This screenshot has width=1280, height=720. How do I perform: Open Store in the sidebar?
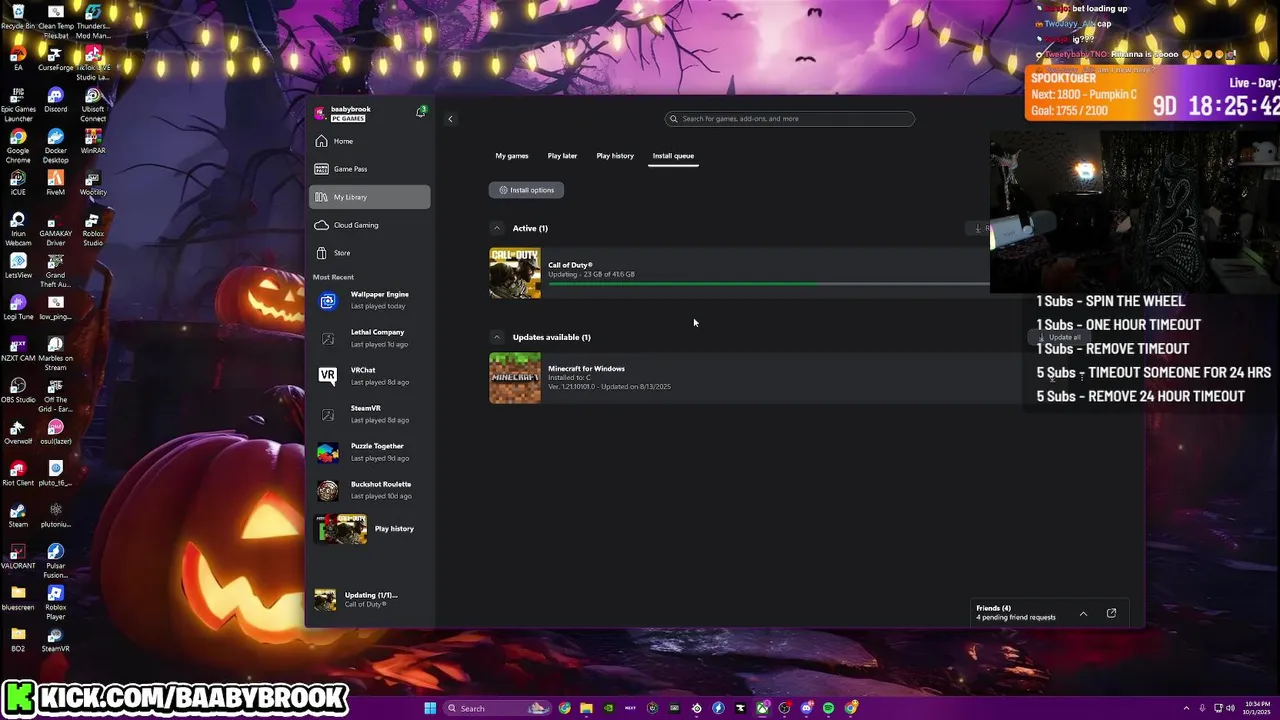pyautogui.click(x=370, y=253)
